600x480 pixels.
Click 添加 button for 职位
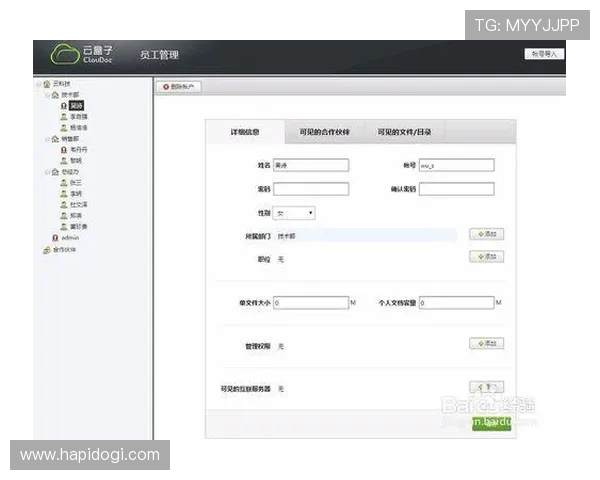(x=486, y=256)
